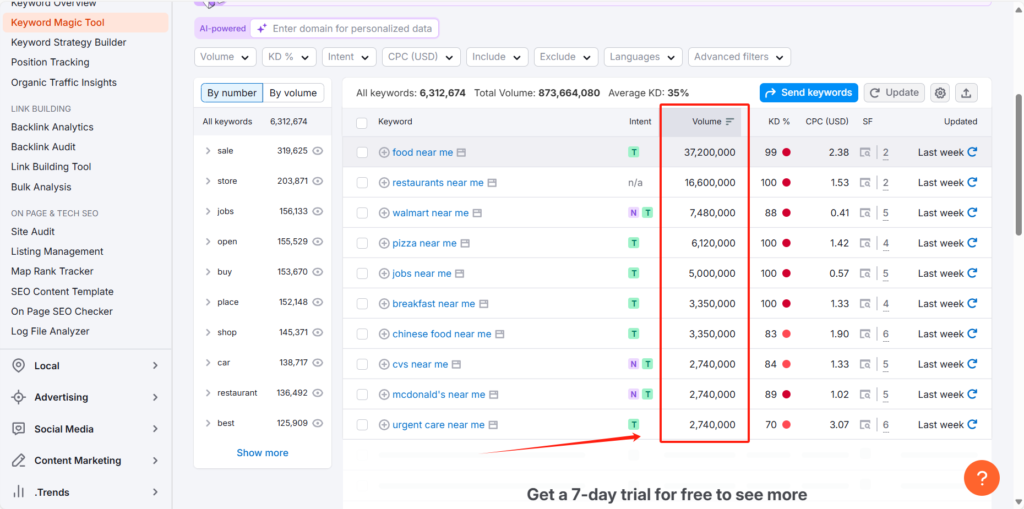Click Volume column sort icon
The width and height of the screenshot is (1024, 509).
point(730,122)
